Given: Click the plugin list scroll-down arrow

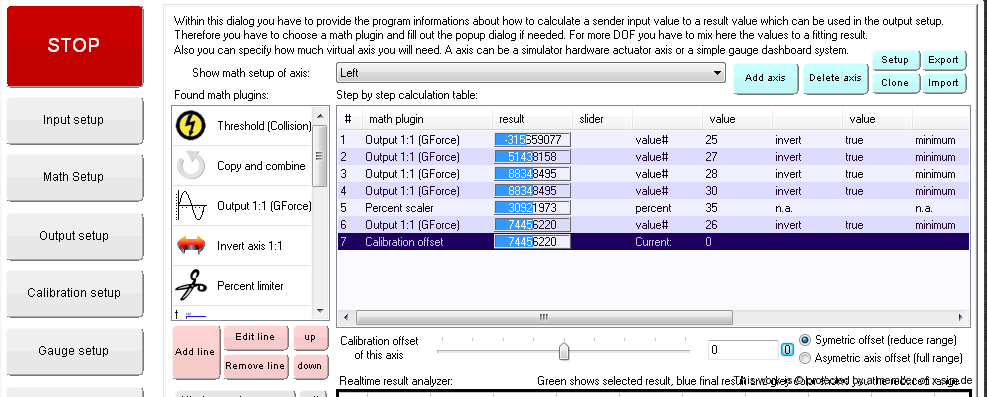Looking at the screenshot, I should (x=320, y=311).
